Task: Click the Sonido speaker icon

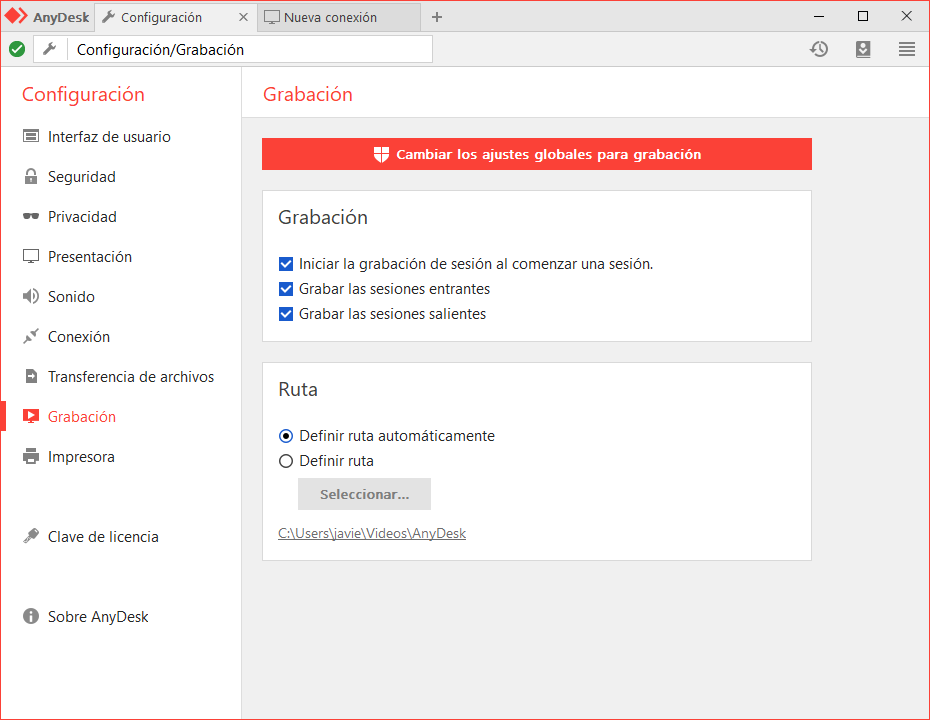Action: click(31, 296)
